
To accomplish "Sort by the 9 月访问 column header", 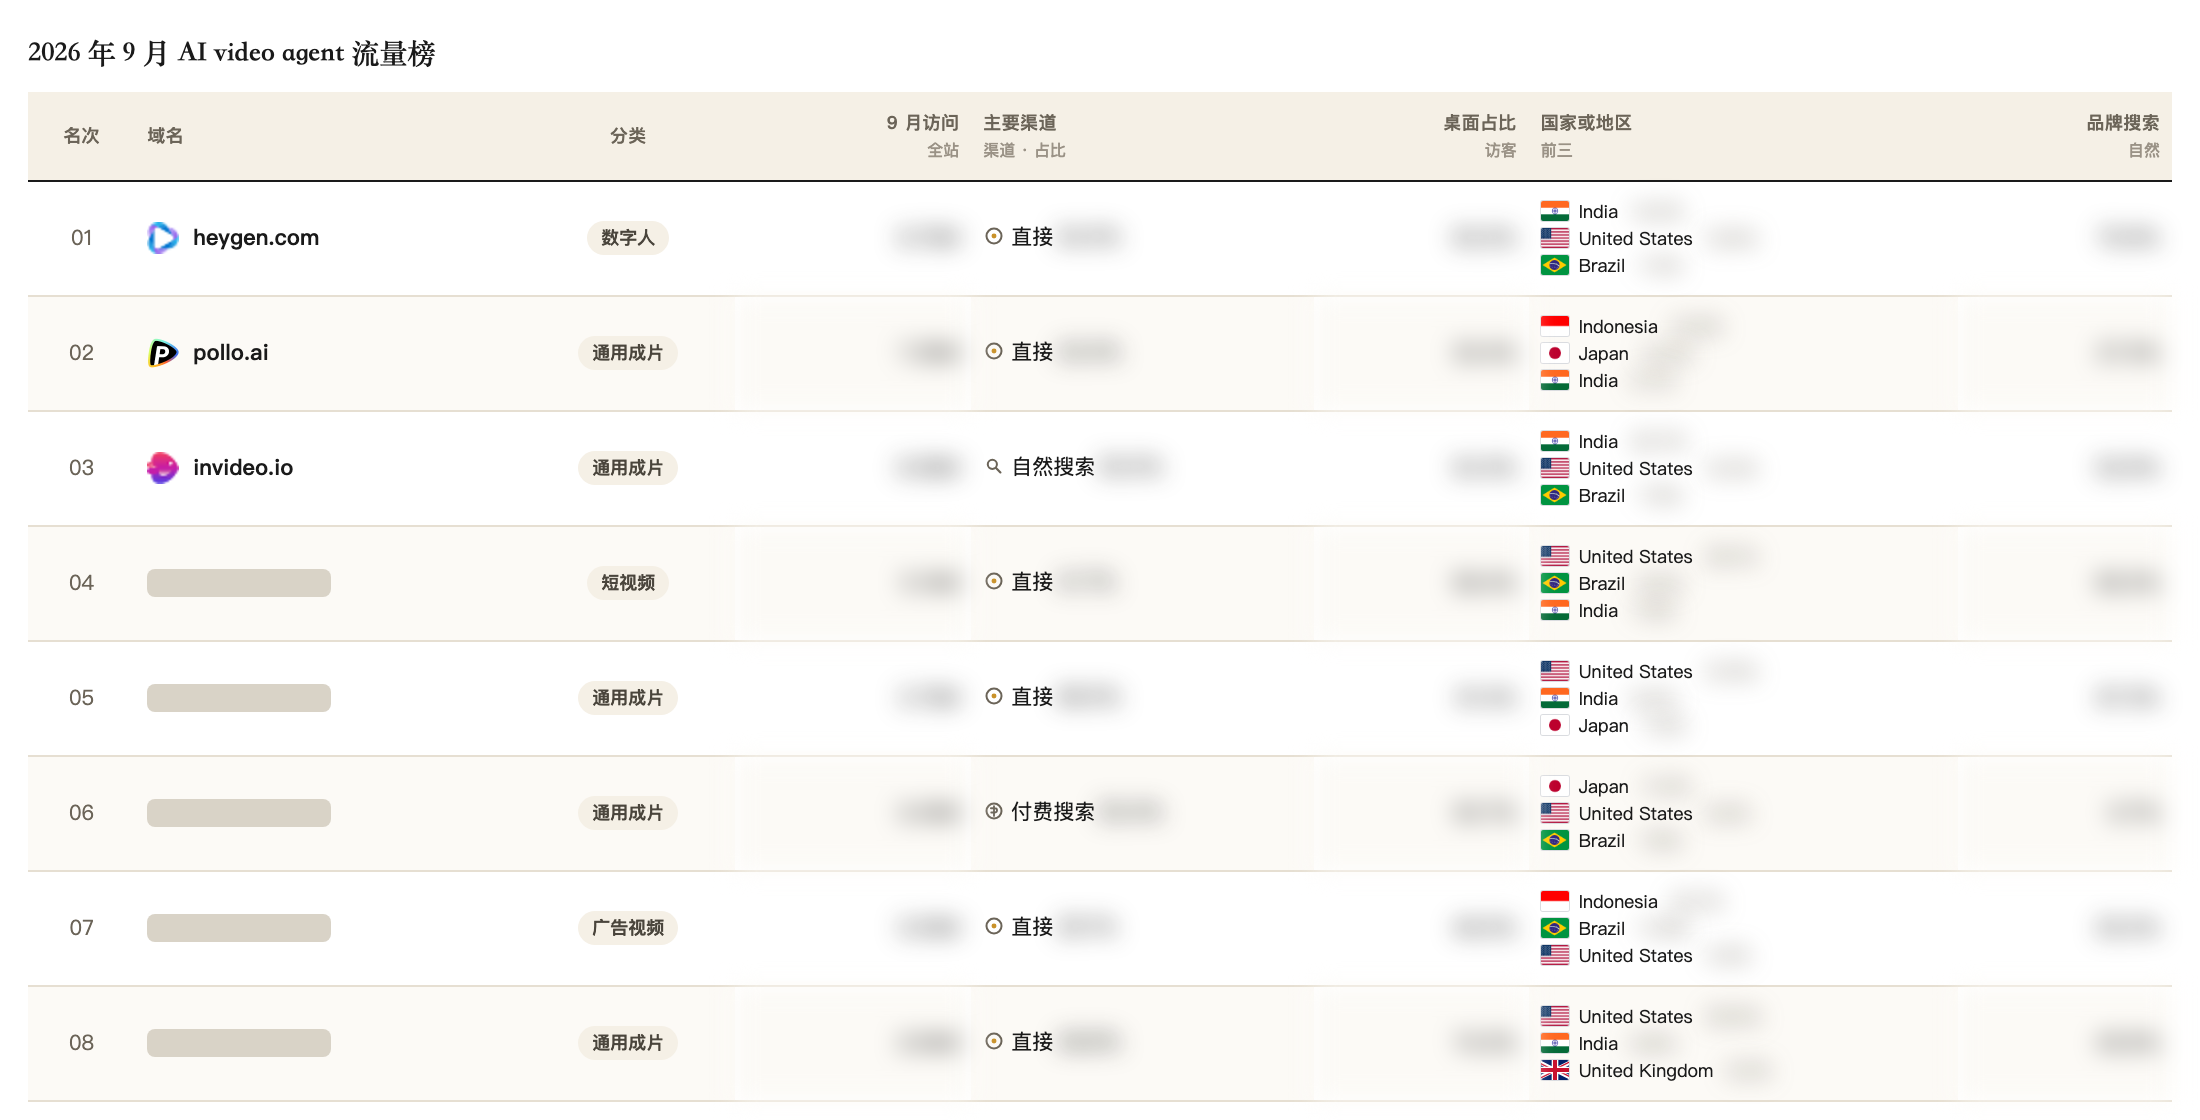I will (922, 123).
